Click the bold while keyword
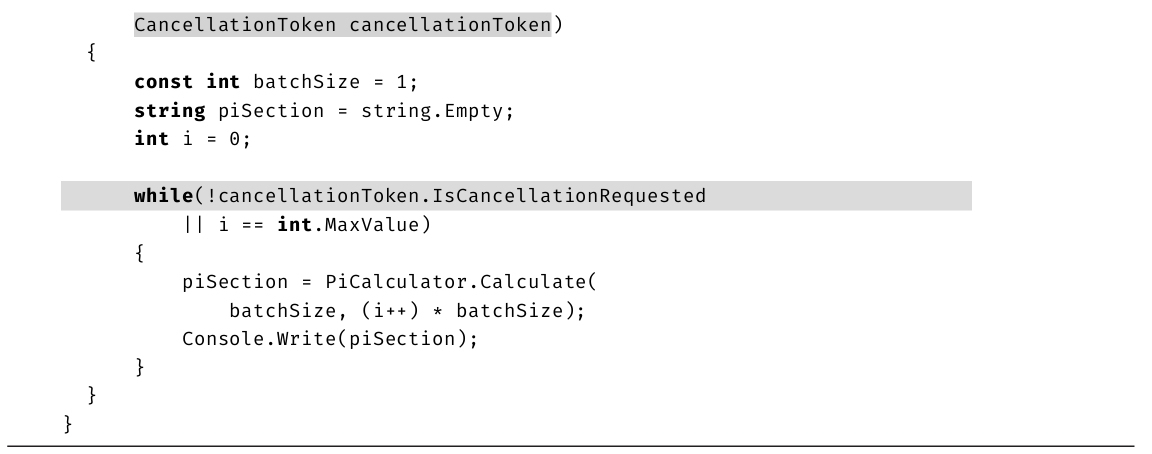1152x454 pixels. coord(163,196)
